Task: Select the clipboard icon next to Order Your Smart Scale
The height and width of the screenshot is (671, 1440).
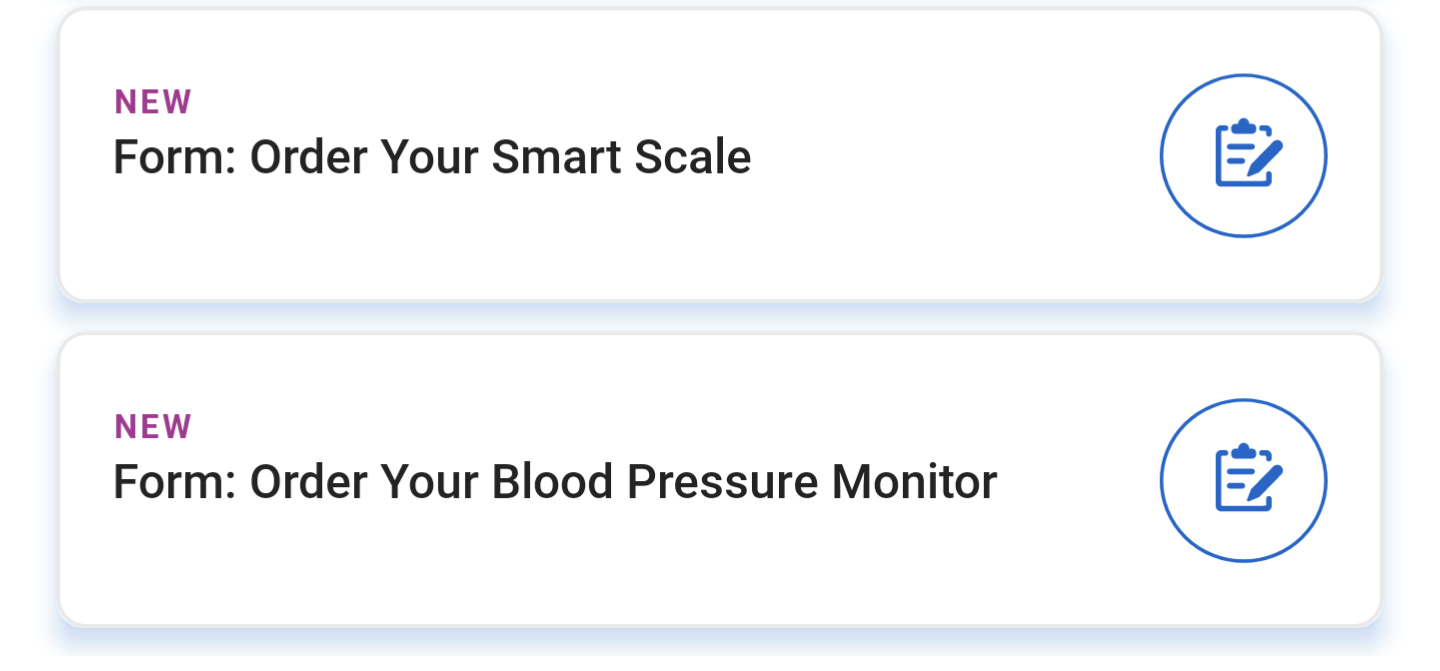Action: 1243,155
